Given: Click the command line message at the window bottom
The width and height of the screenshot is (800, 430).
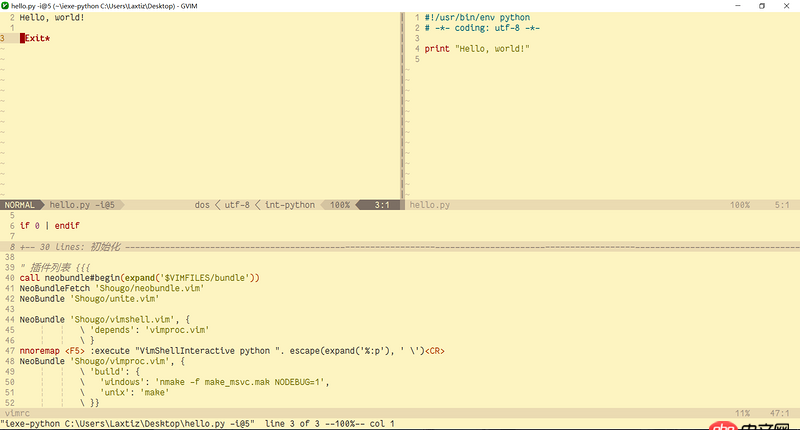Looking at the screenshot, I should point(197,424).
